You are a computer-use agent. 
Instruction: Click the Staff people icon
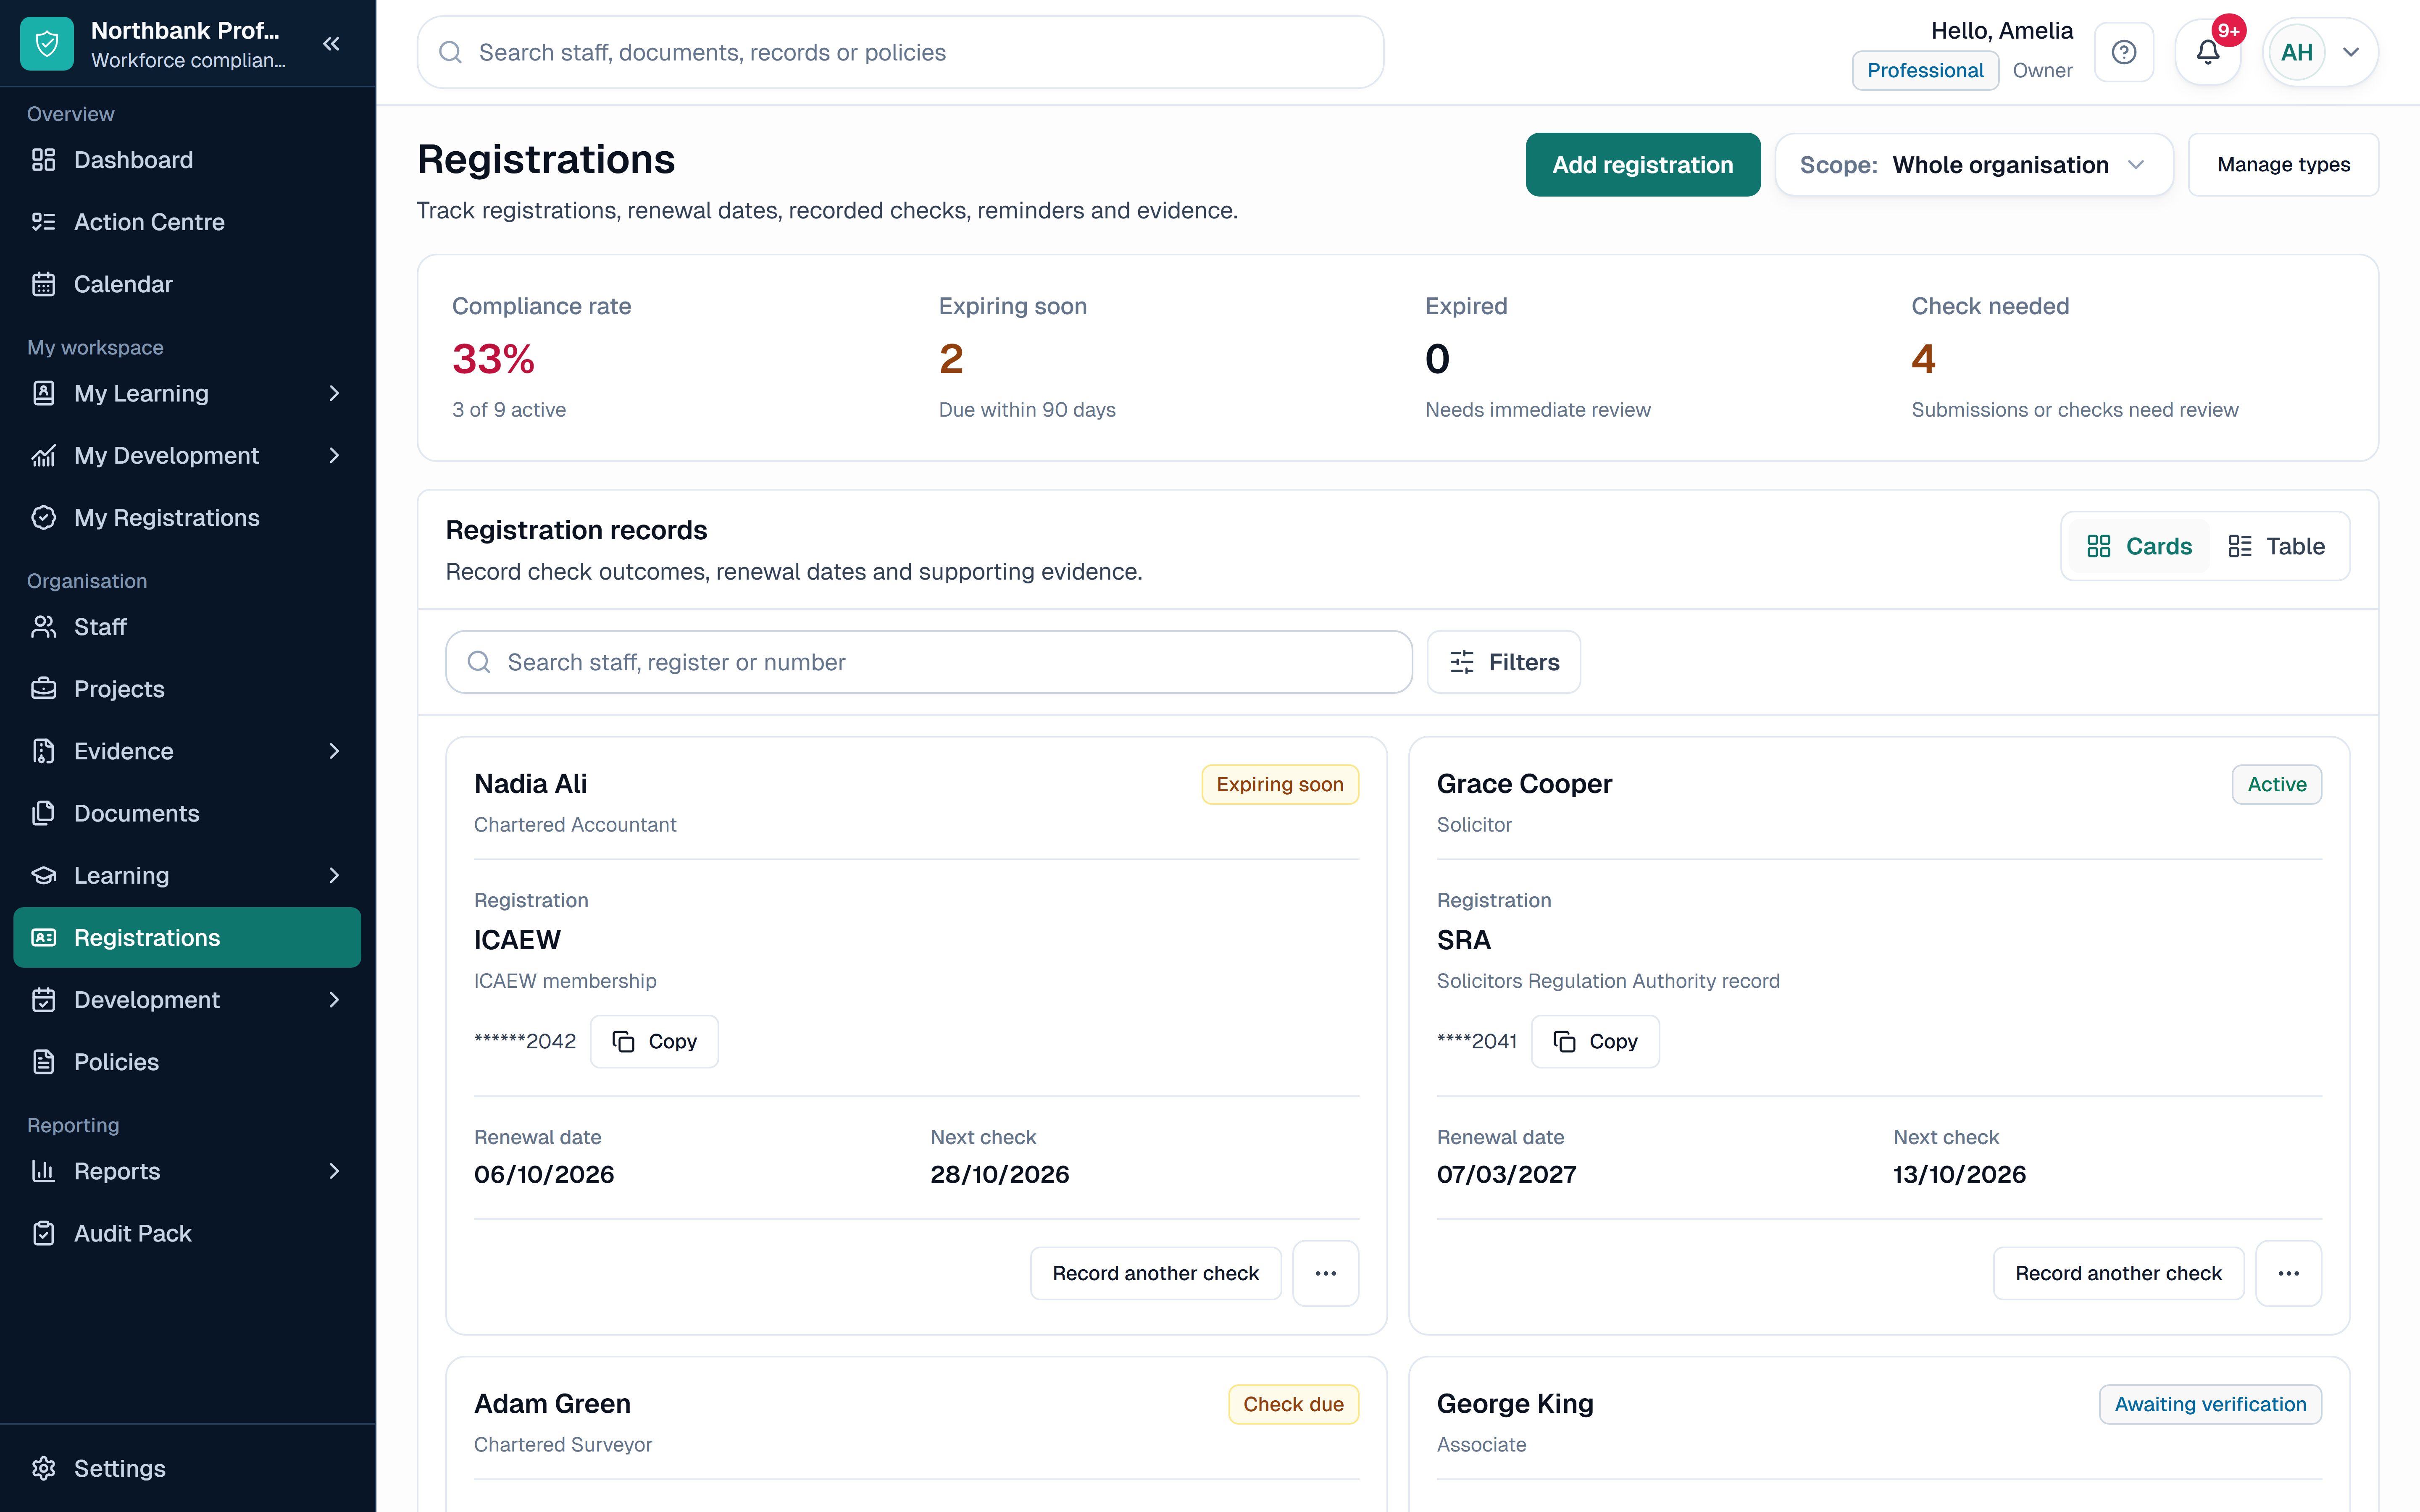44,627
